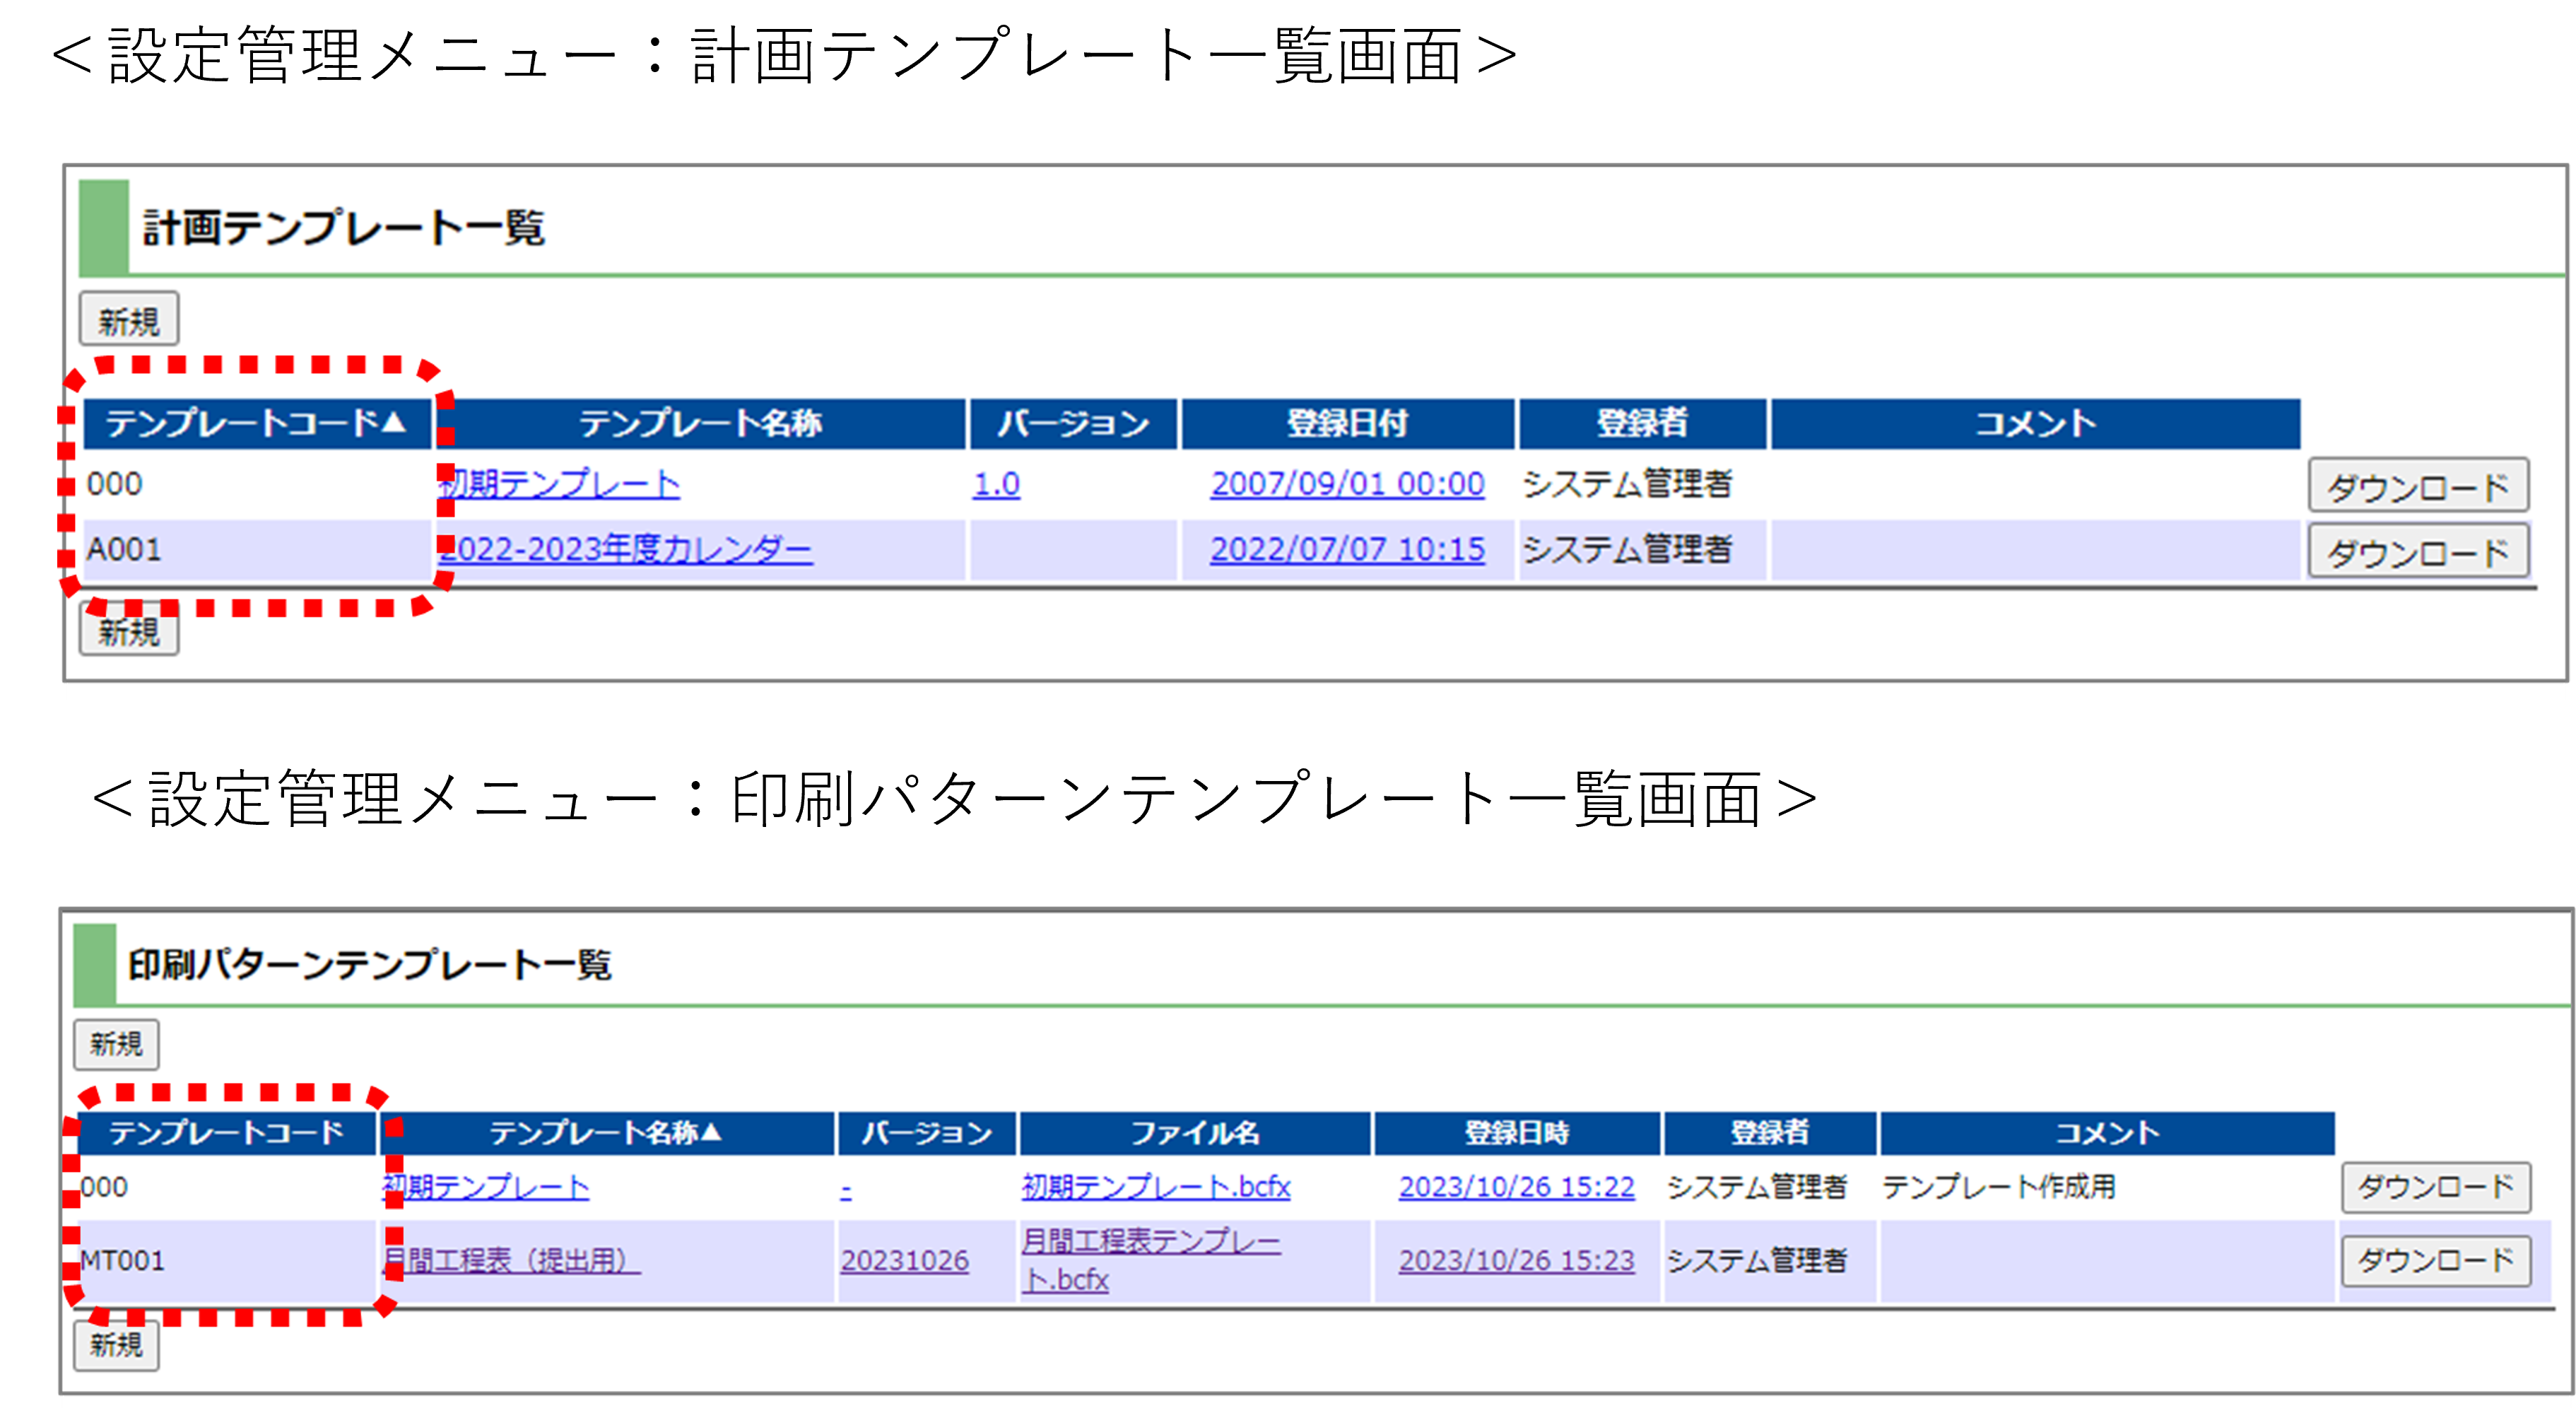
Task: Download template row 000 in 計画テンプレート一覧
Action: coord(2418,486)
